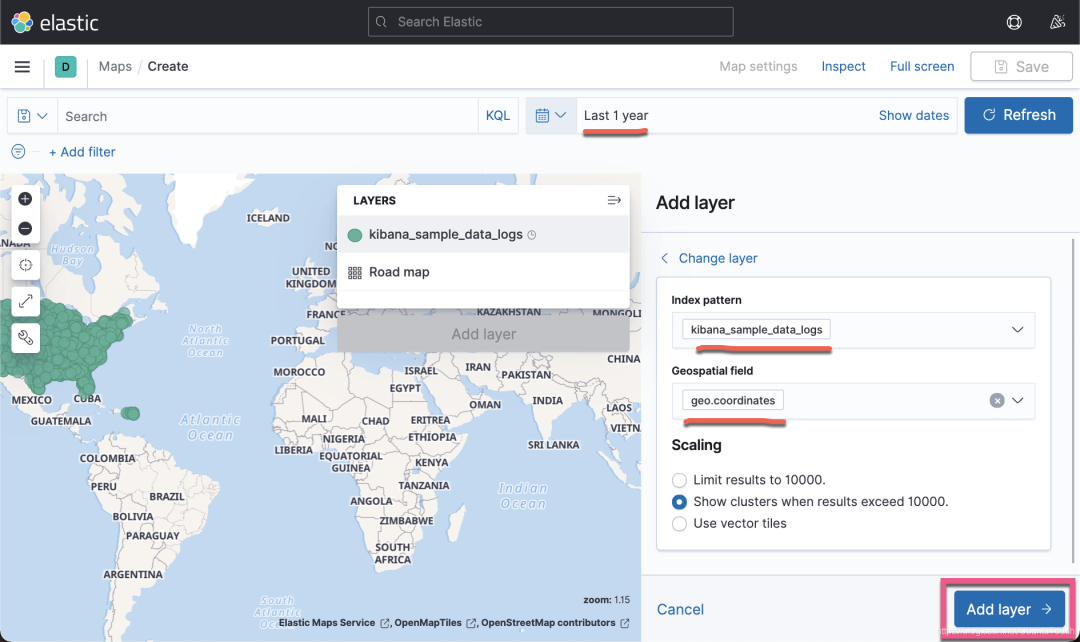1080x642 pixels.
Task: Click the Road map grid icon
Action: click(355, 273)
